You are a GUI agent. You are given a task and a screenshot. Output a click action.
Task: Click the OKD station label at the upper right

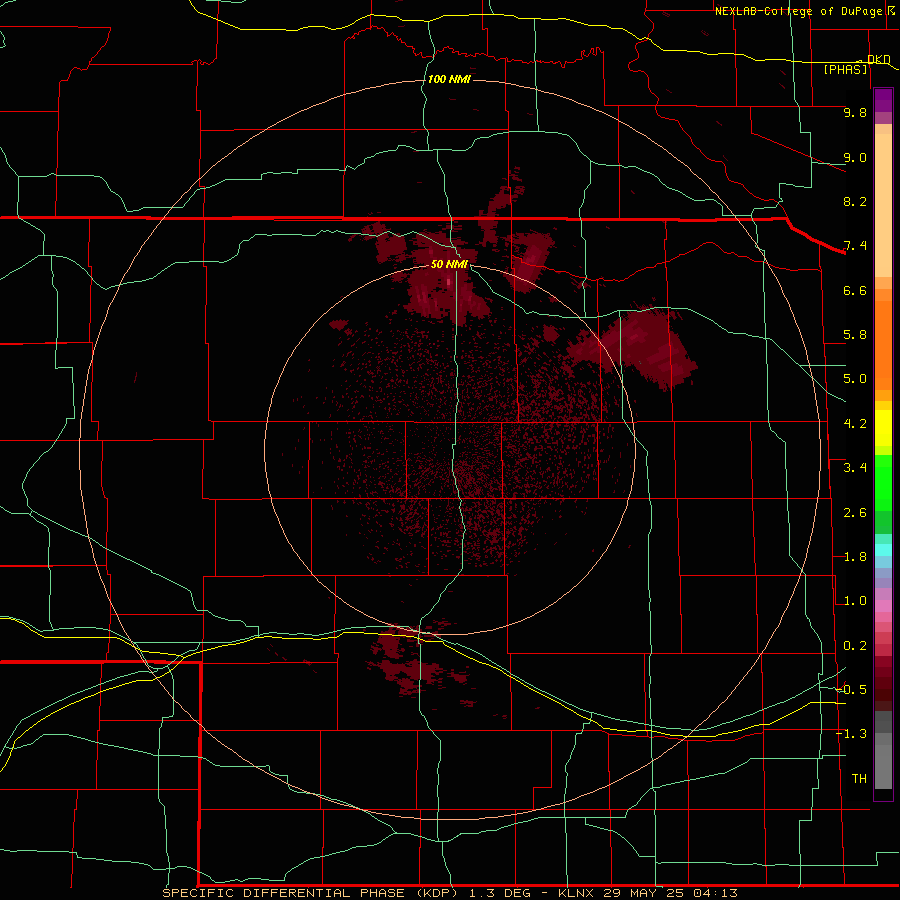coord(879,59)
